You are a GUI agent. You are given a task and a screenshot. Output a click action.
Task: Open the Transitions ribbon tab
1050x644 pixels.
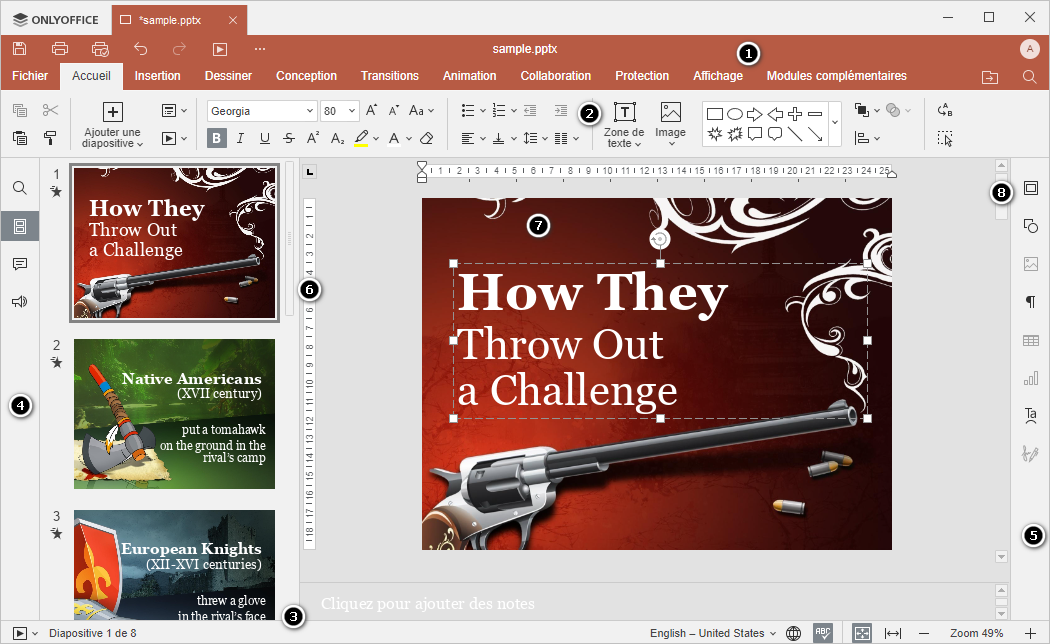(x=389, y=76)
